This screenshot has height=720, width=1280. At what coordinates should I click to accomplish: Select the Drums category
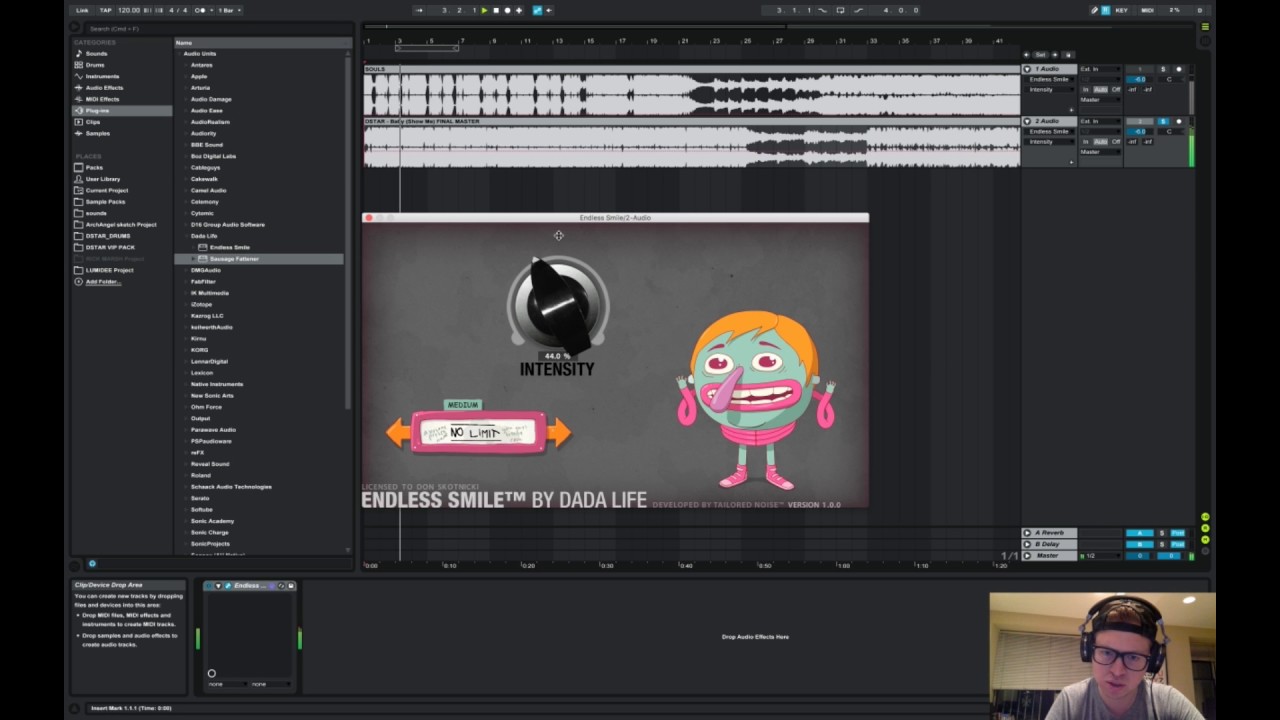point(95,65)
